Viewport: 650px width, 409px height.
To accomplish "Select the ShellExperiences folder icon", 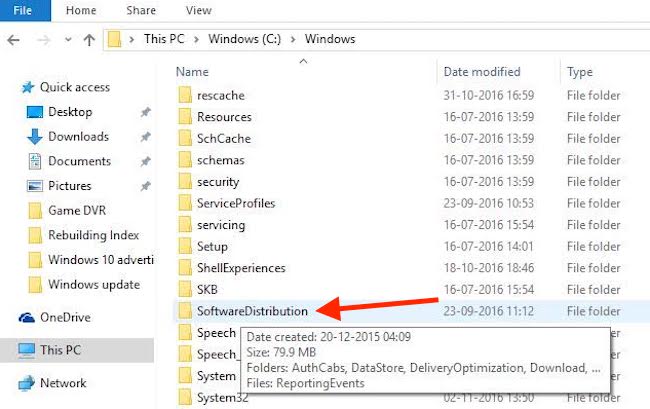I will pyautogui.click(x=185, y=268).
